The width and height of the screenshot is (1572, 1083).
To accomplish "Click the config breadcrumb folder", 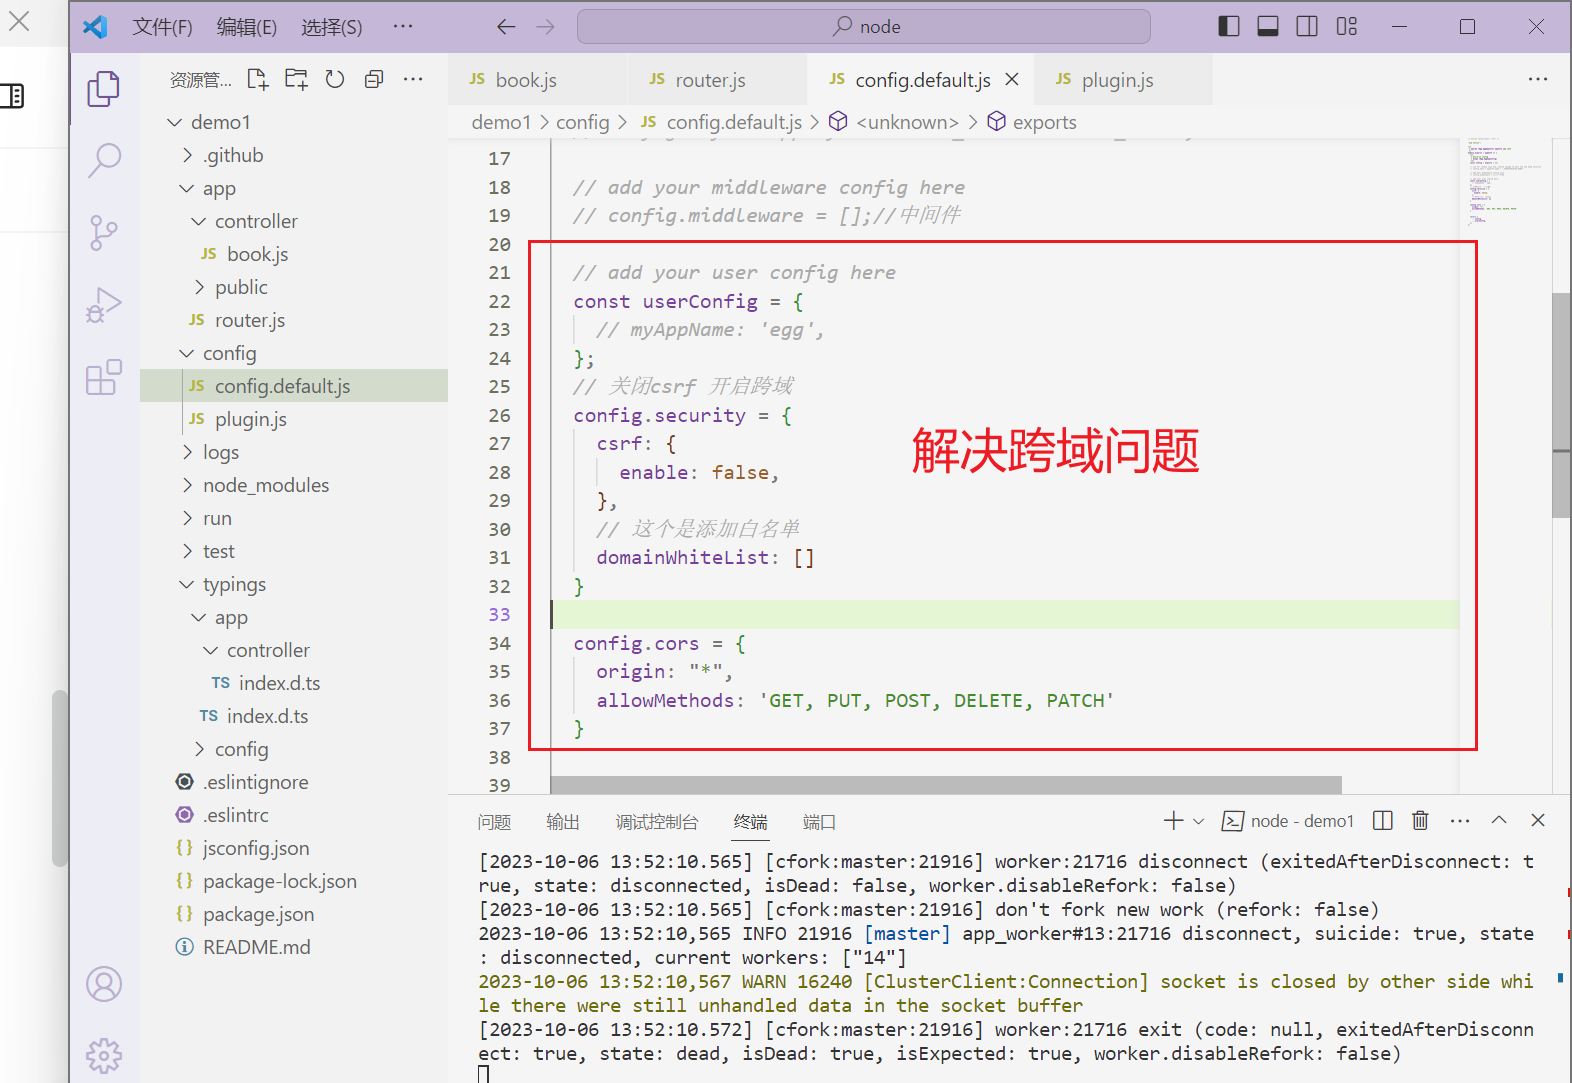I will click(x=582, y=122).
